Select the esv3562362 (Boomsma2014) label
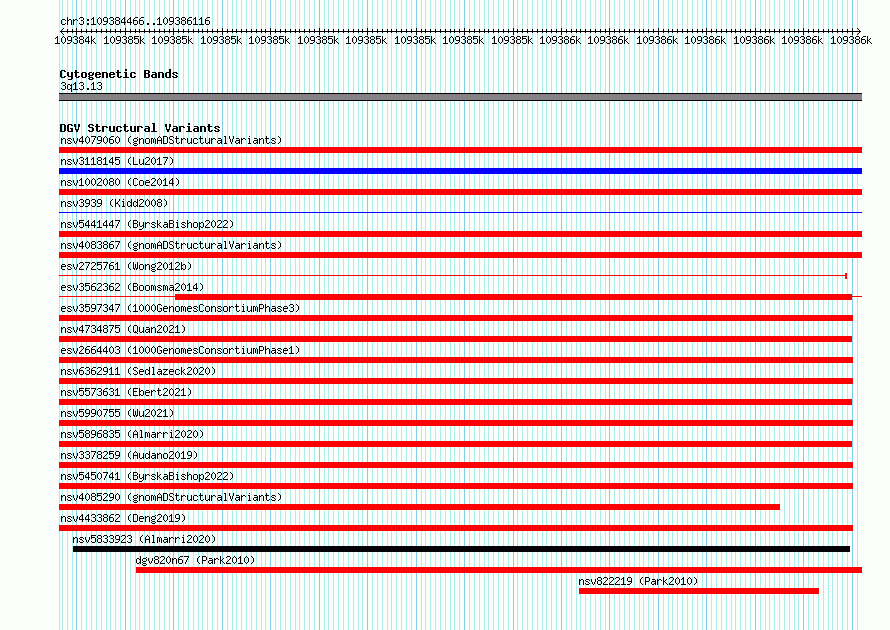The width and height of the screenshot is (890, 630). click(132, 287)
